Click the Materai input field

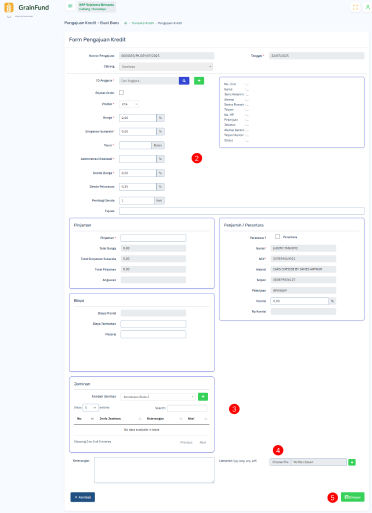(153, 334)
